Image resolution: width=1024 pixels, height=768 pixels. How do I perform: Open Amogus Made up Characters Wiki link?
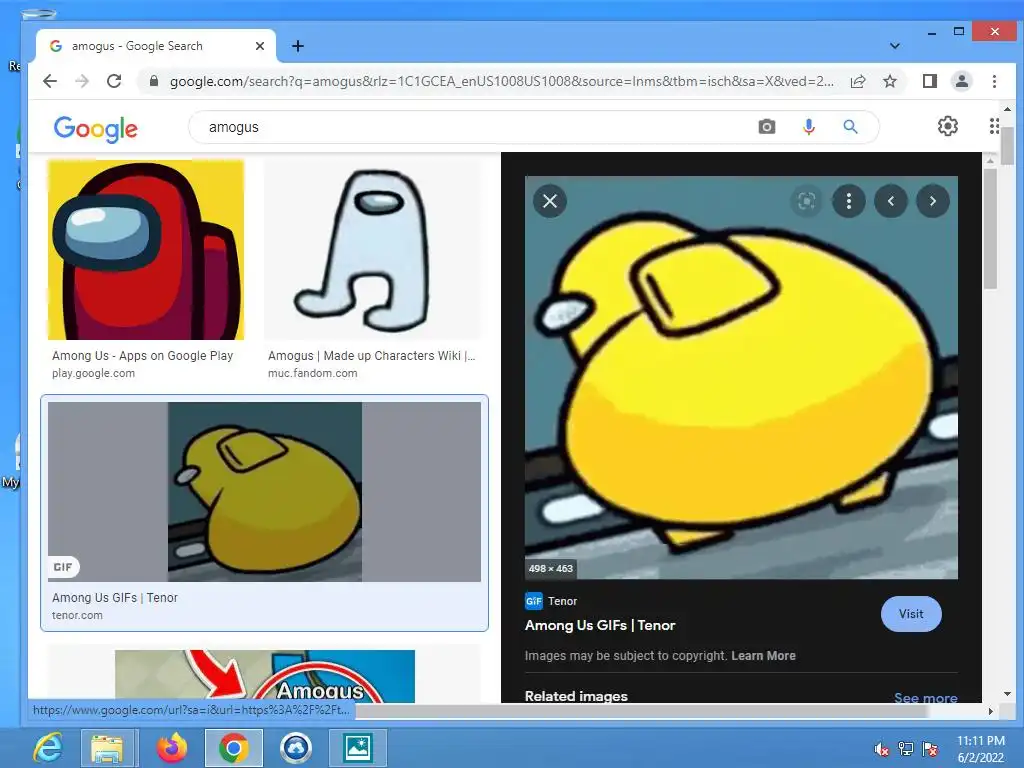(372, 355)
